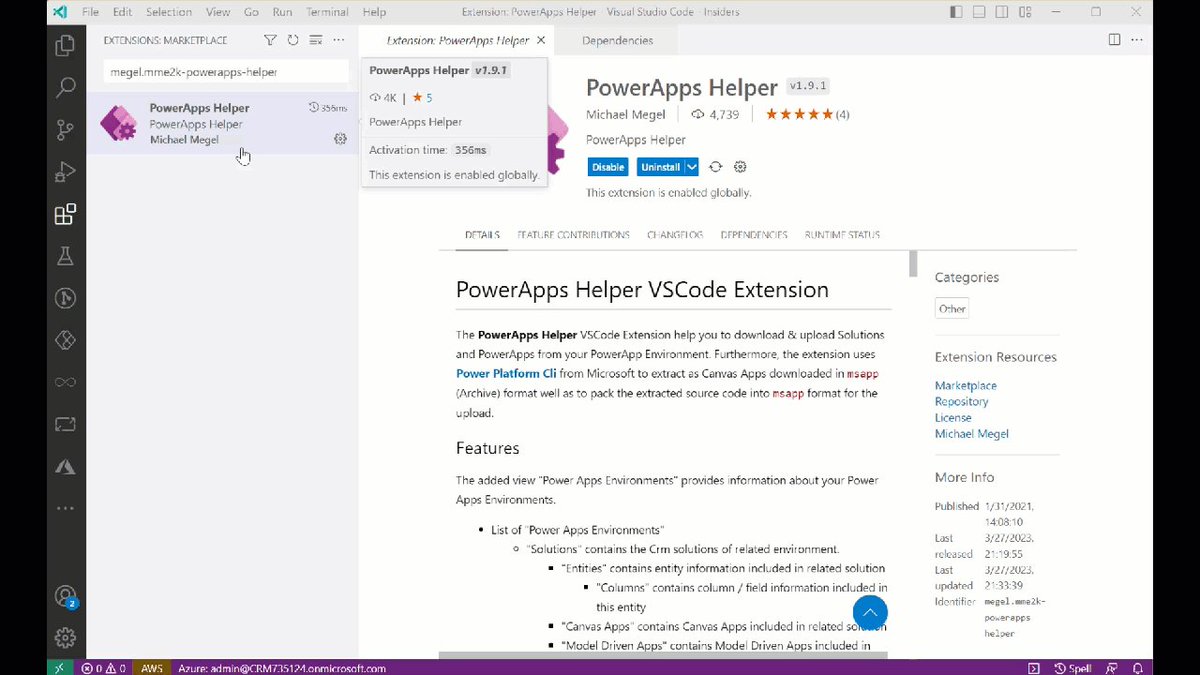This screenshot has height=675, width=1200.
Task: Clear extensions search results
Action: coord(315,40)
